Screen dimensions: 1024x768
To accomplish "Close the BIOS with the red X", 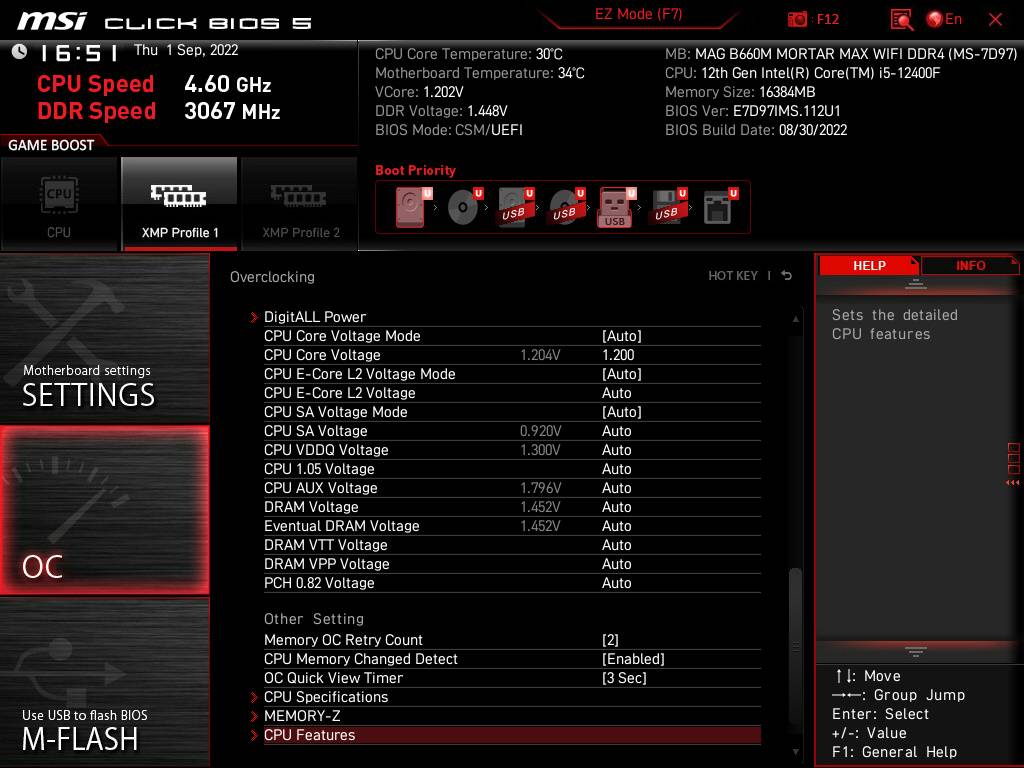I will pos(995,20).
